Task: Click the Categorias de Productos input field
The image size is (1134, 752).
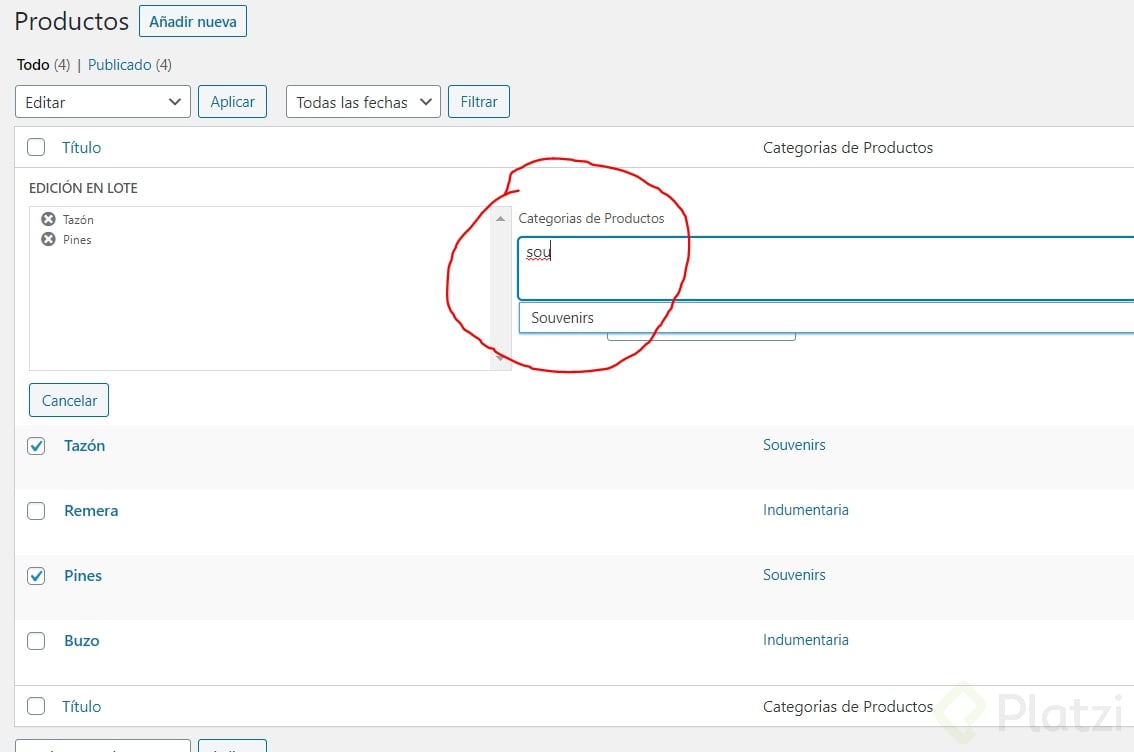Action: 826,268
